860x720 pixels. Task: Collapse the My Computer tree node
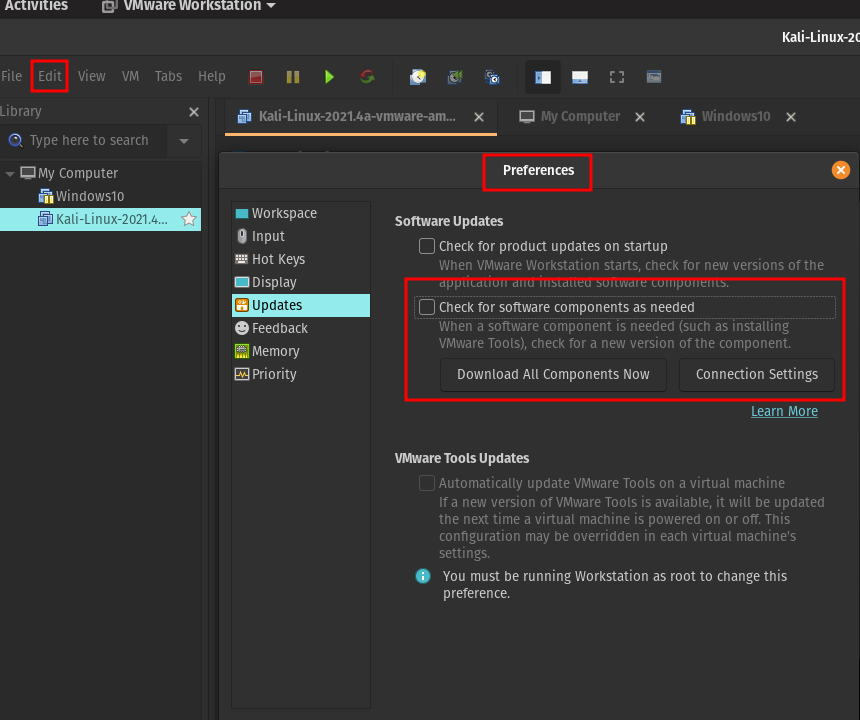[9, 174]
